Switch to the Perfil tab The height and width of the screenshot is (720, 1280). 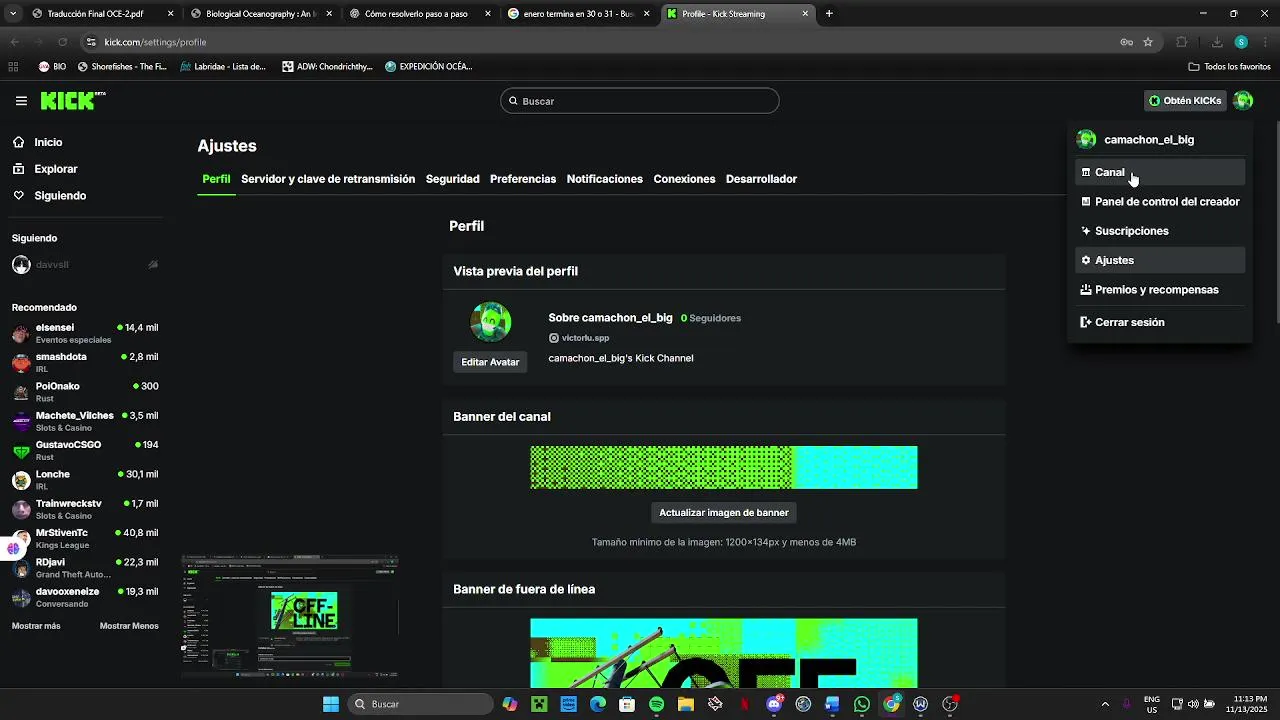(x=216, y=179)
